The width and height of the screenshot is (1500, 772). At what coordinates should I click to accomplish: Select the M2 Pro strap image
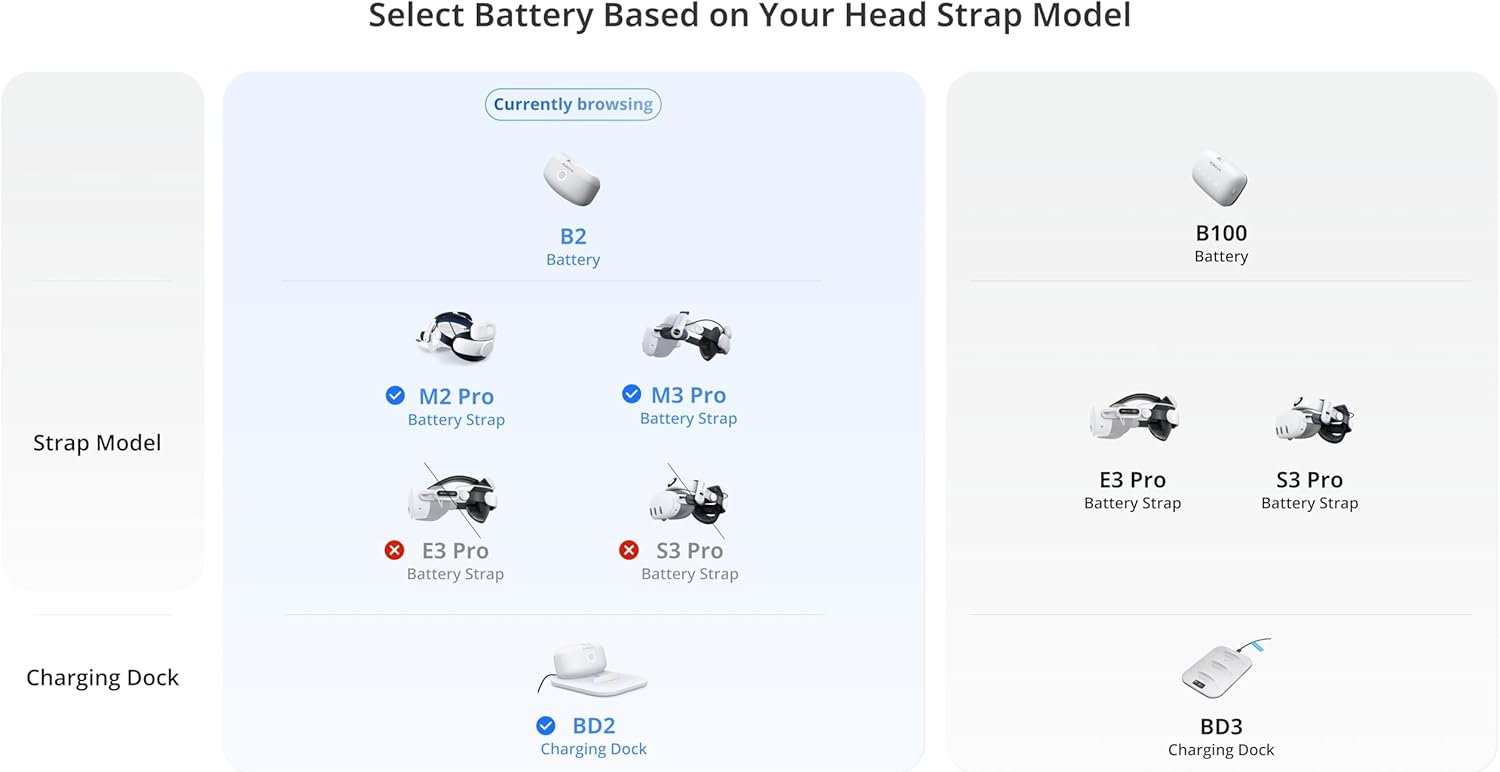[456, 339]
